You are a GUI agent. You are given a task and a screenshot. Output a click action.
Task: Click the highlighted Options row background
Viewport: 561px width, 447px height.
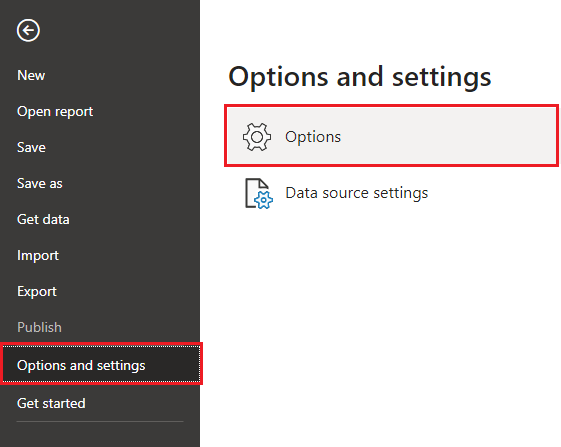click(392, 136)
